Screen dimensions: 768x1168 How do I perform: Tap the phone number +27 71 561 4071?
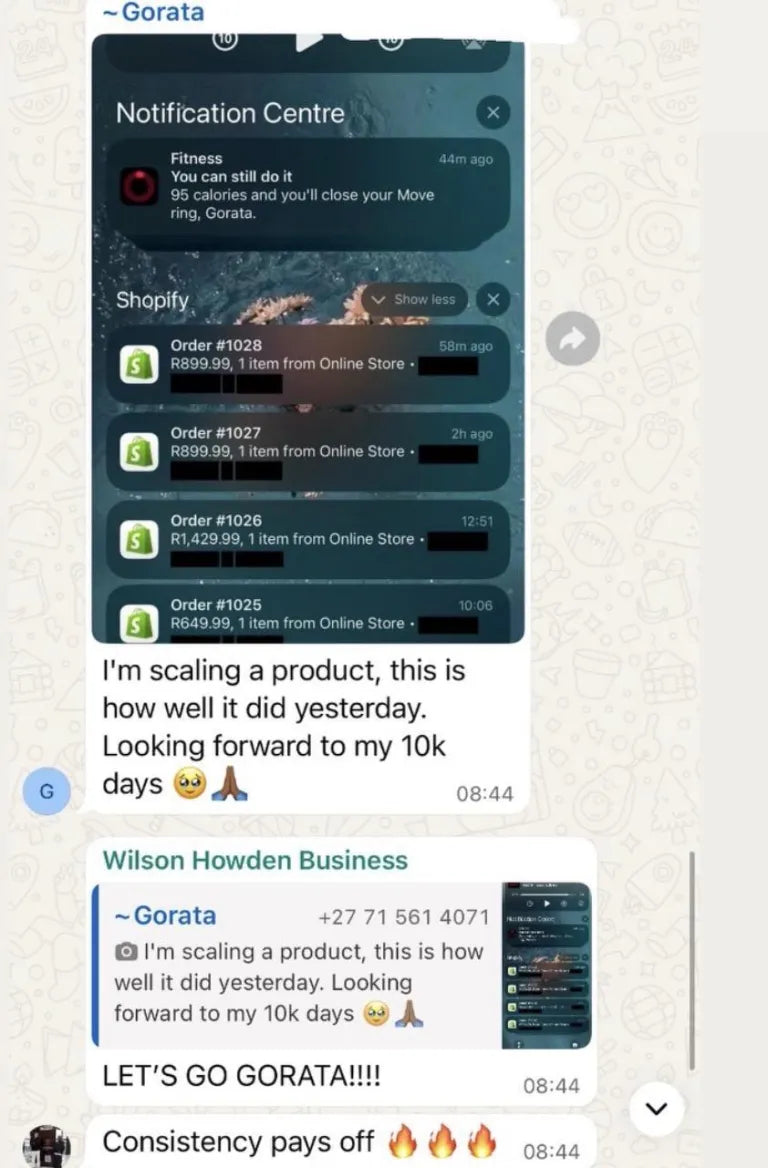click(x=404, y=917)
